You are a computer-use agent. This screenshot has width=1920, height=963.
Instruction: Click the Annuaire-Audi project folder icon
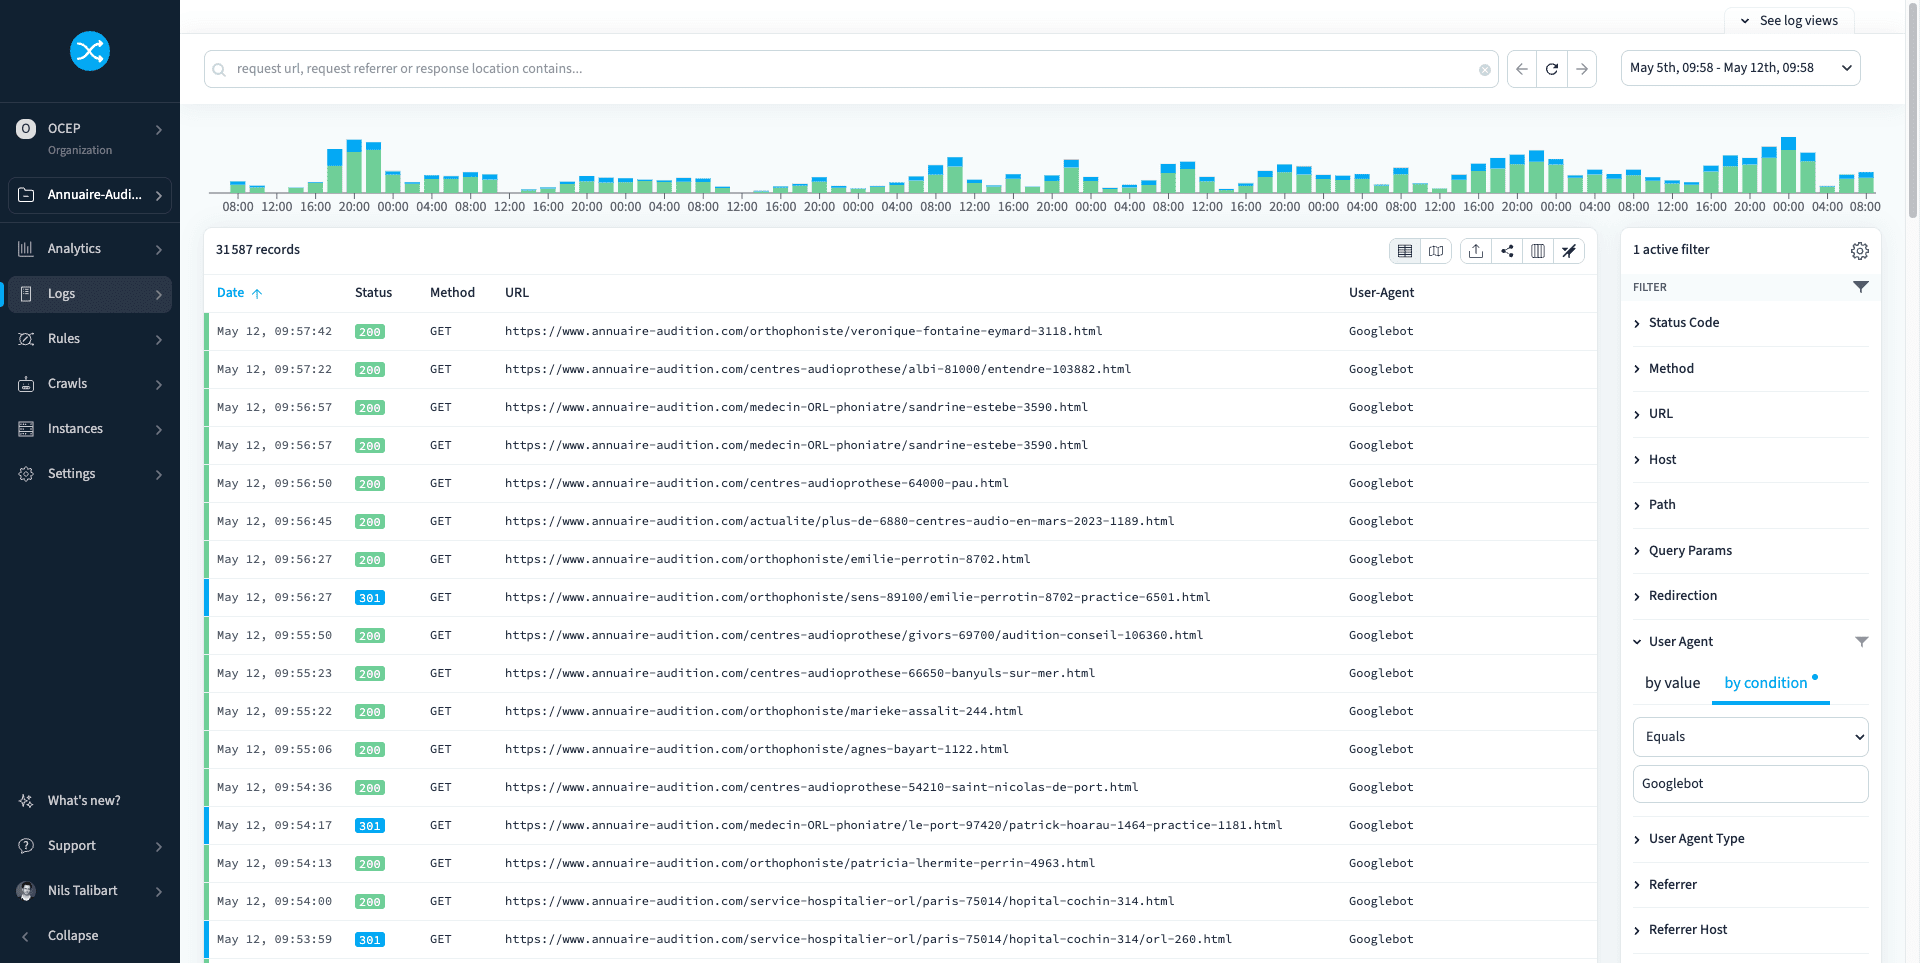[26, 195]
